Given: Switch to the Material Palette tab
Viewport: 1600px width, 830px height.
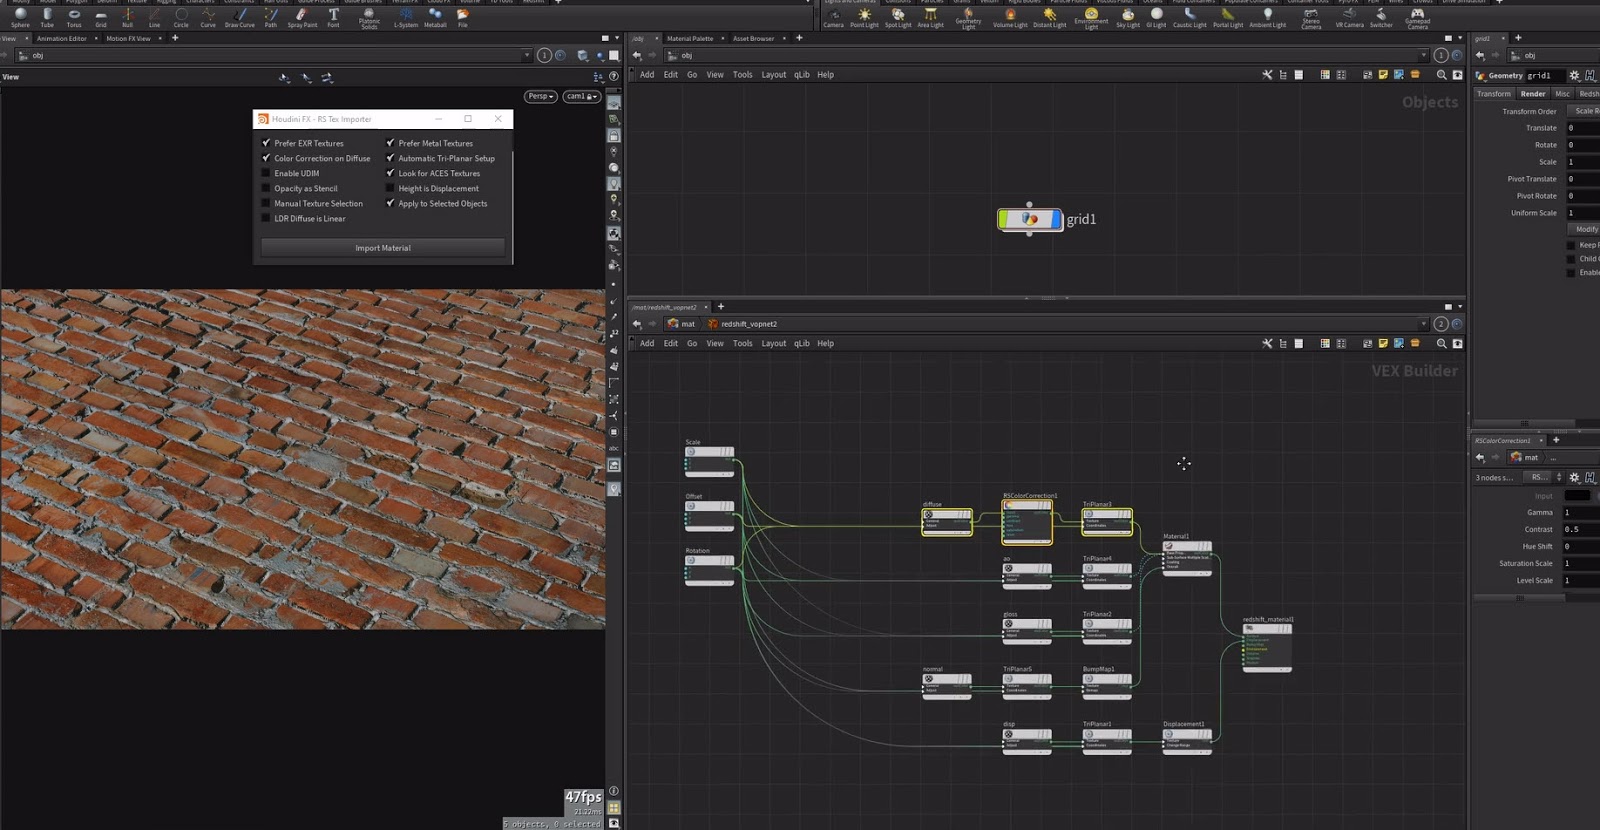Looking at the screenshot, I should pos(690,38).
